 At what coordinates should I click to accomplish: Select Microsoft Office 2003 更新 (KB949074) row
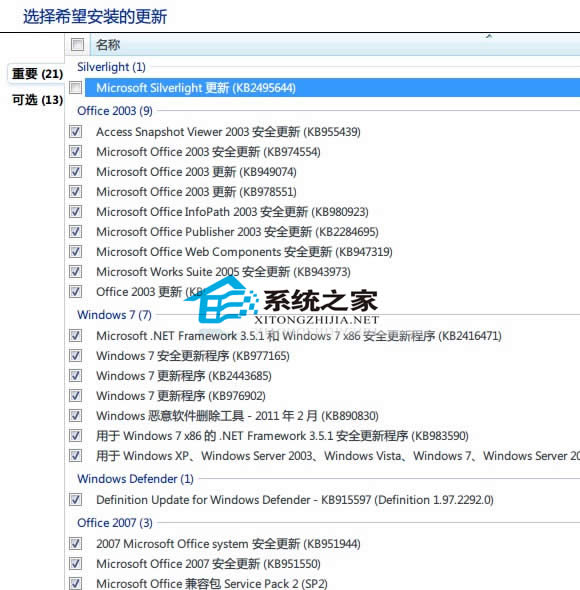(196, 172)
